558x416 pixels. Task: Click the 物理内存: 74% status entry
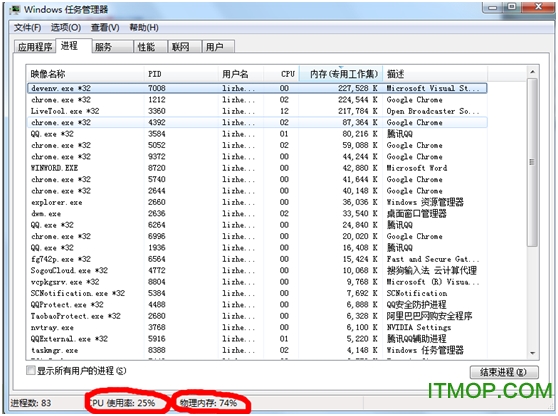pyautogui.click(x=209, y=403)
